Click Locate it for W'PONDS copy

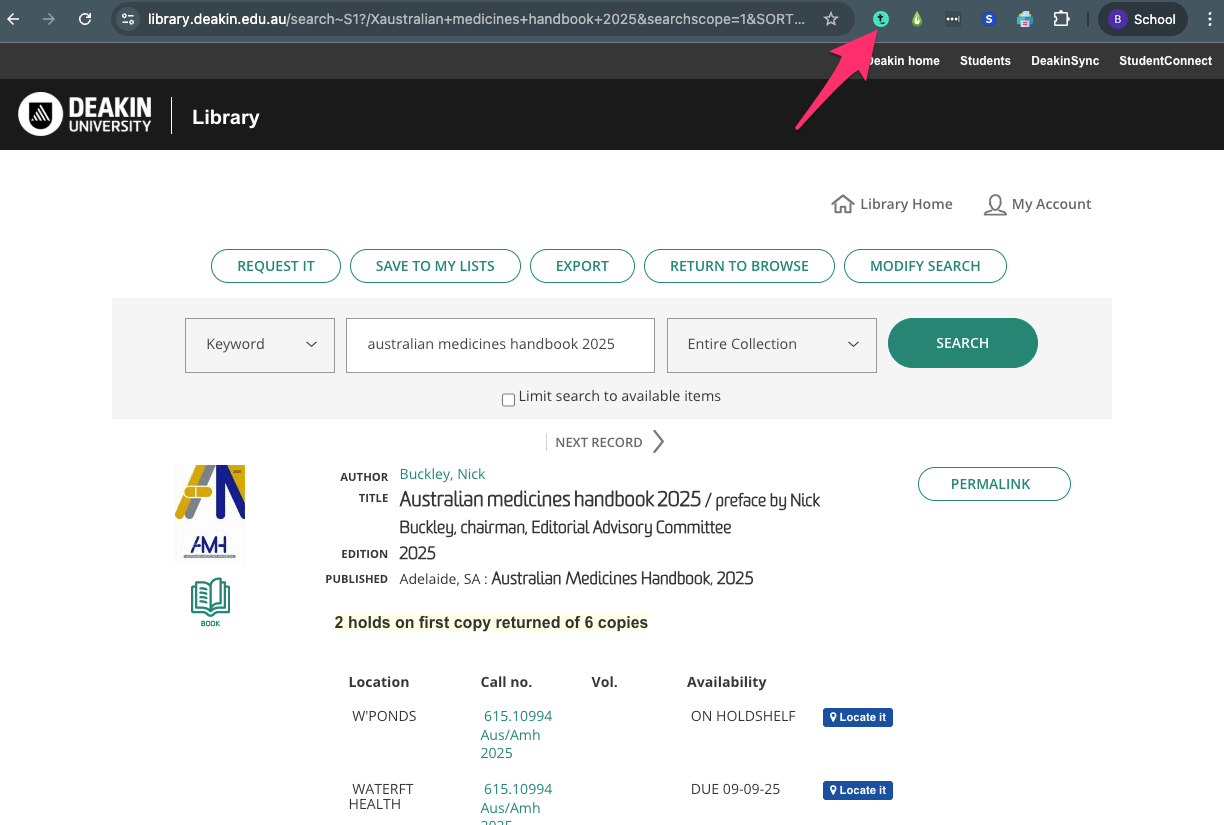tap(857, 717)
